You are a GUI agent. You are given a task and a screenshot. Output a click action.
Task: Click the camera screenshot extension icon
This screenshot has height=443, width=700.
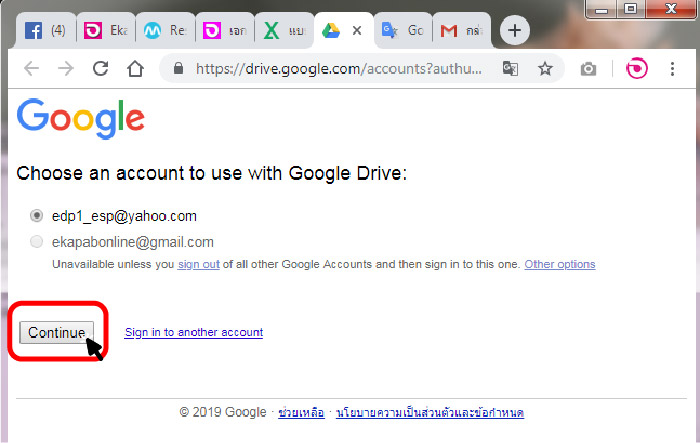588,69
